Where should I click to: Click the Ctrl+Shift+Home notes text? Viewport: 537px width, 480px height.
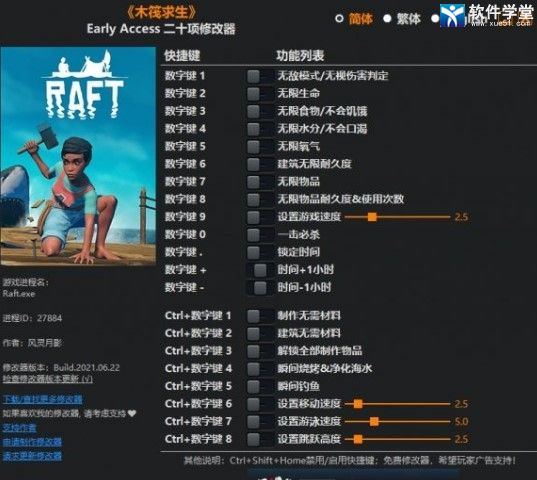click(350, 461)
